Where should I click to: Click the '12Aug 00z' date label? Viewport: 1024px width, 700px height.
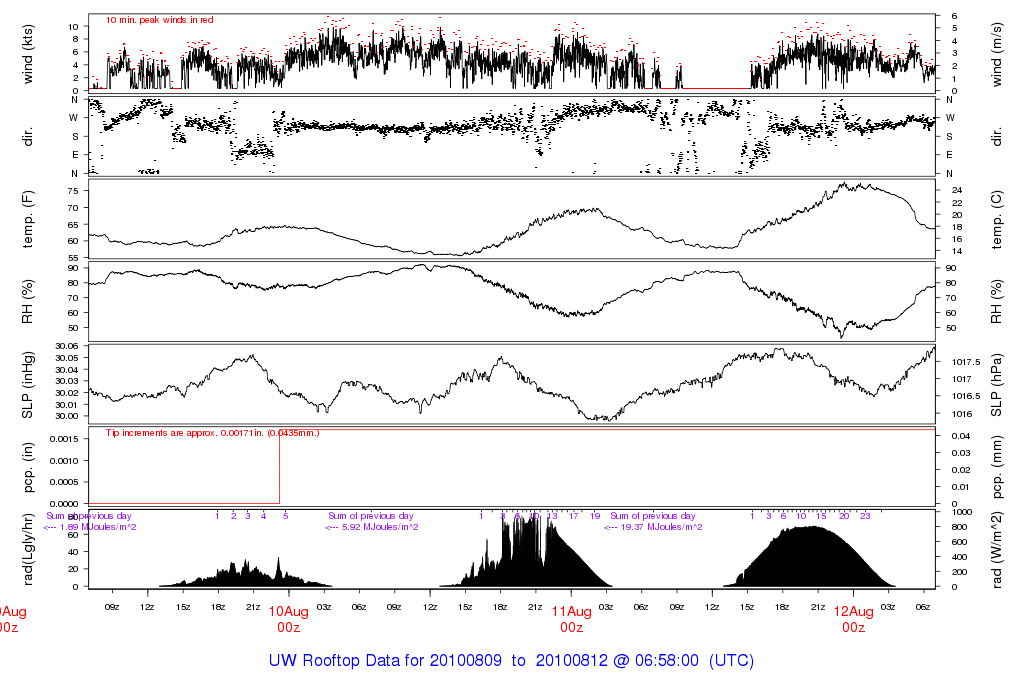854,620
